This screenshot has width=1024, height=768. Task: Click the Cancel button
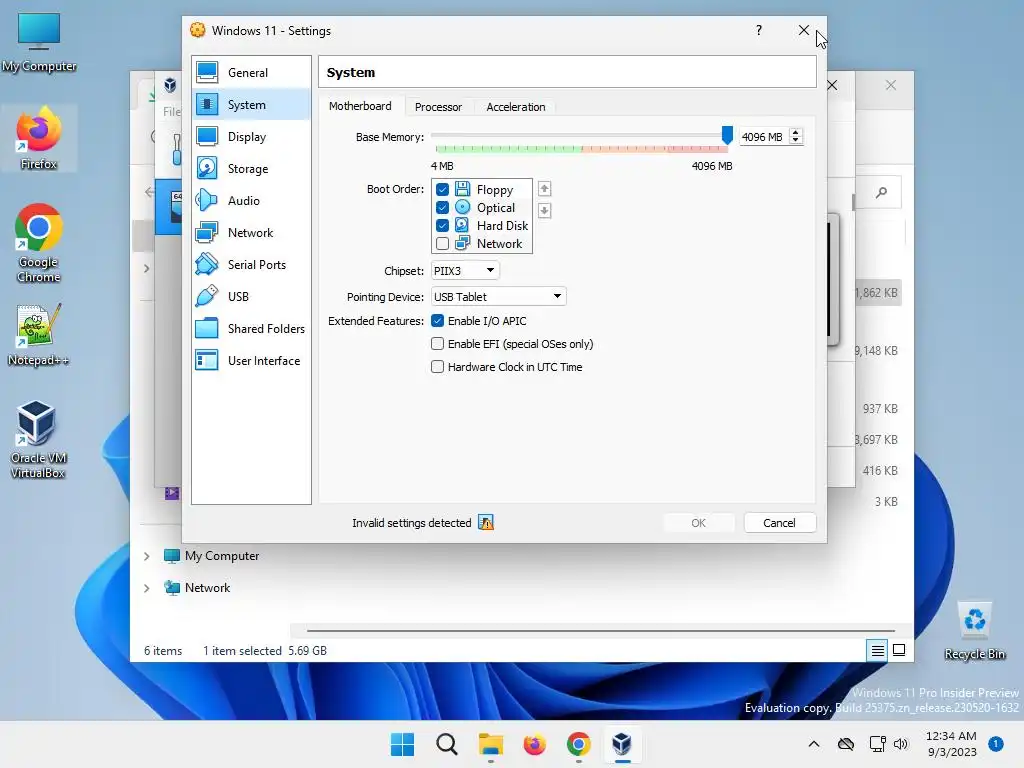tap(779, 522)
